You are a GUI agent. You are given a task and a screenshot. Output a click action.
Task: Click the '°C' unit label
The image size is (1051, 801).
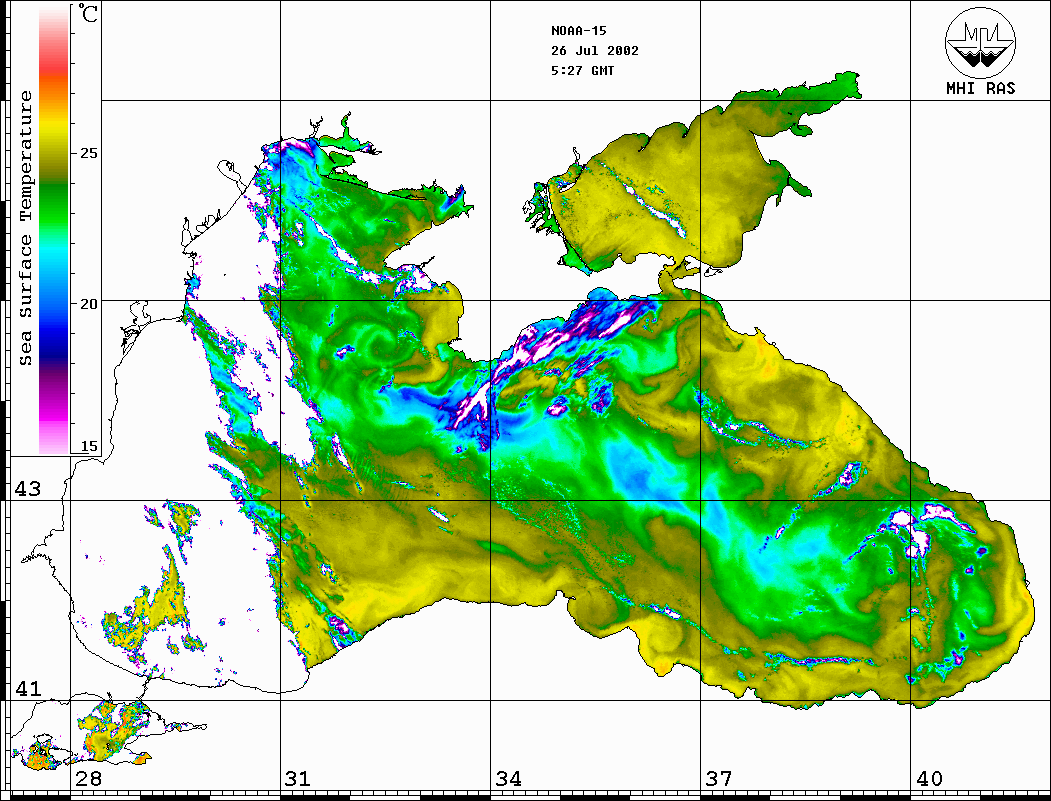[x=88, y=13]
